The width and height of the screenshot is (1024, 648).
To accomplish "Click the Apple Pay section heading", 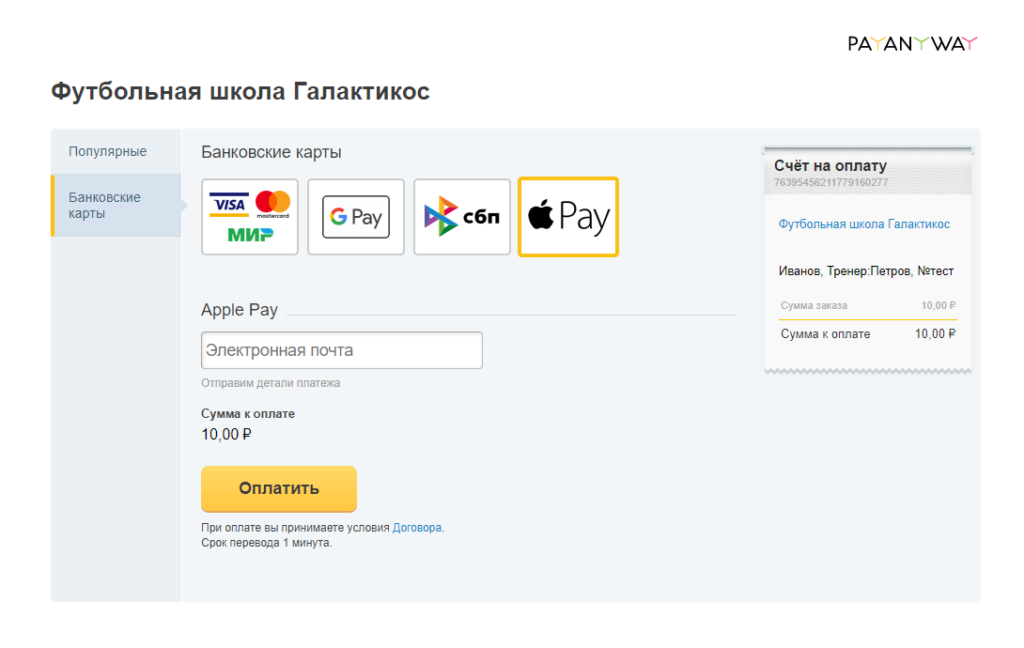I will [239, 310].
